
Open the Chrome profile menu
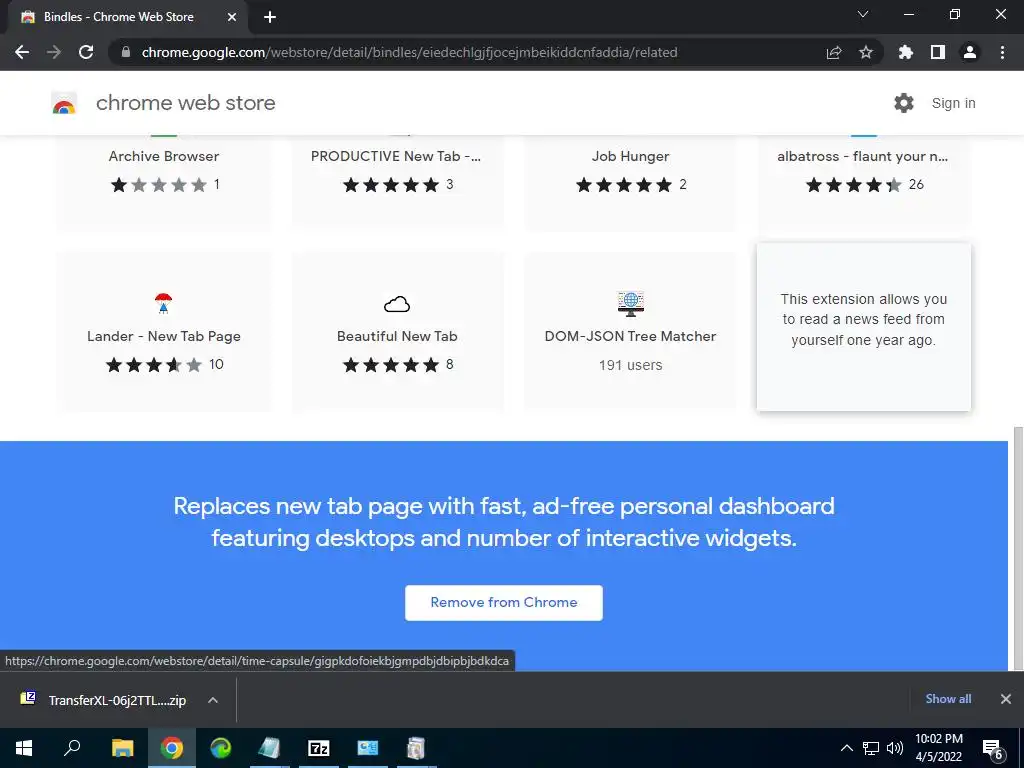tap(970, 52)
